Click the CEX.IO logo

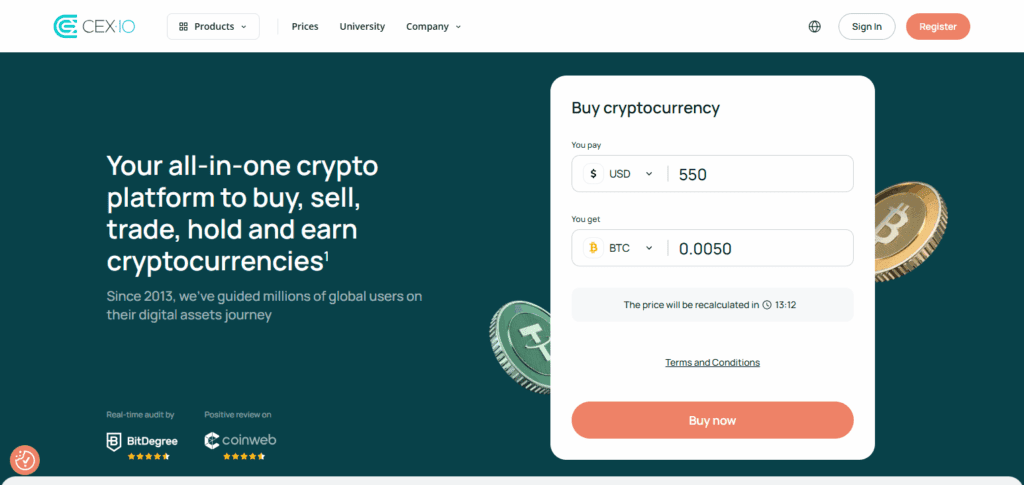93,26
